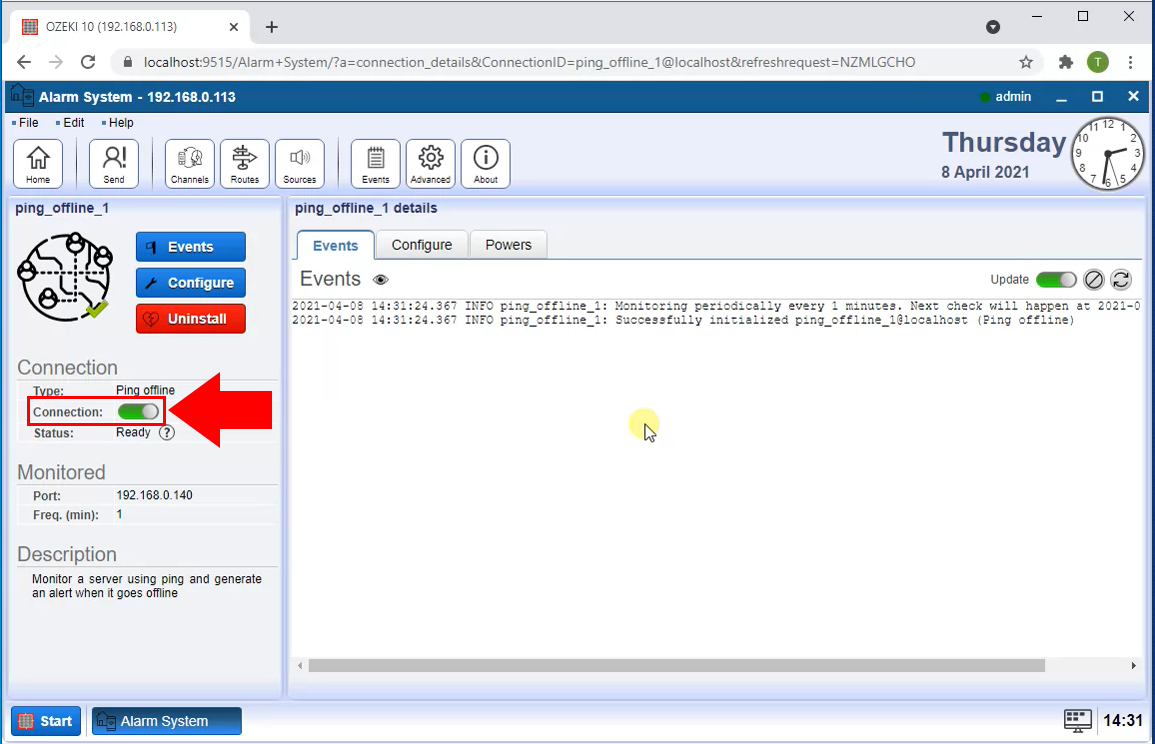The width and height of the screenshot is (1155, 744).
Task: Click the eye icon beside Events heading
Action: tap(381, 280)
